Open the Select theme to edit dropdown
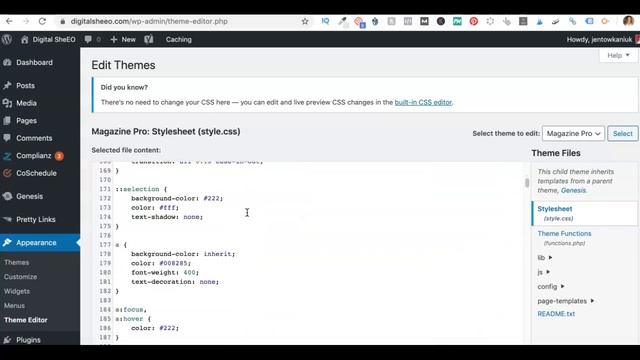 [x=573, y=133]
